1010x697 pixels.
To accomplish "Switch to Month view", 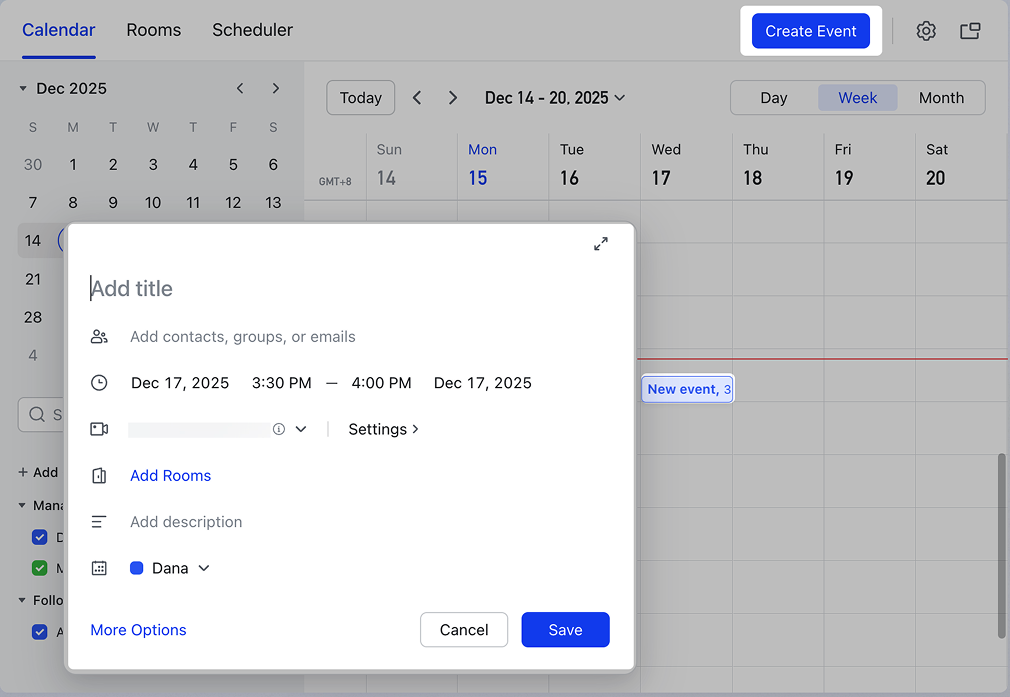I will pos(941,98).
